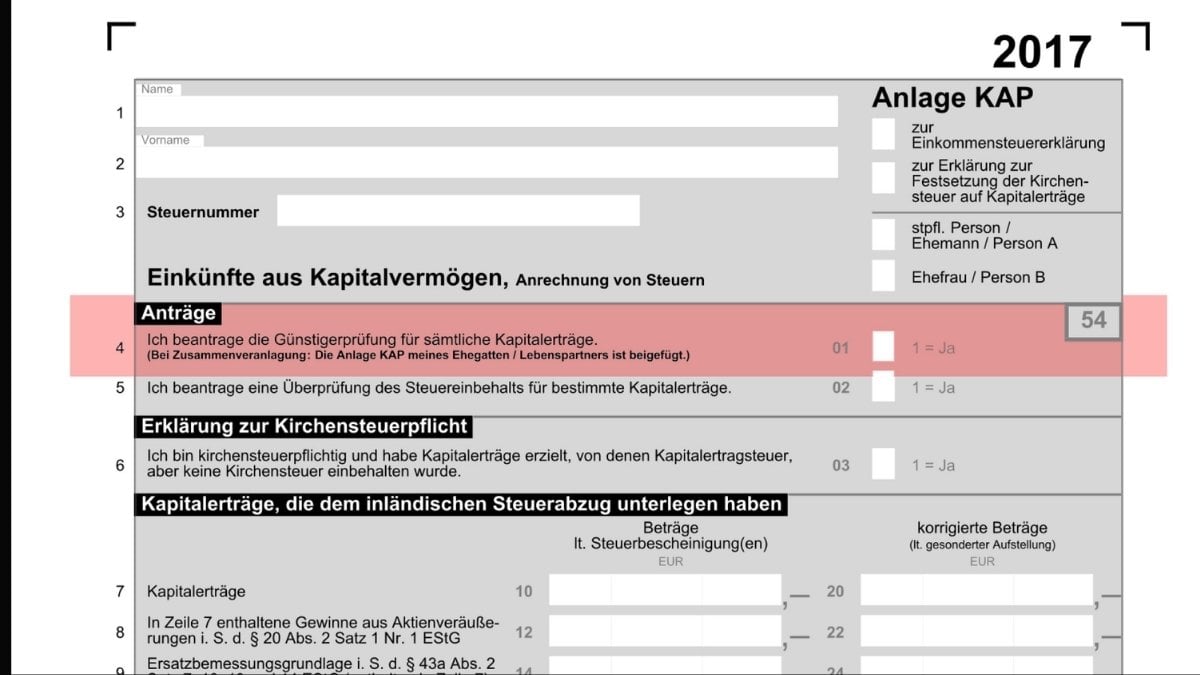
Task: Click the year '2017' heading
Action: point(1042,52)
